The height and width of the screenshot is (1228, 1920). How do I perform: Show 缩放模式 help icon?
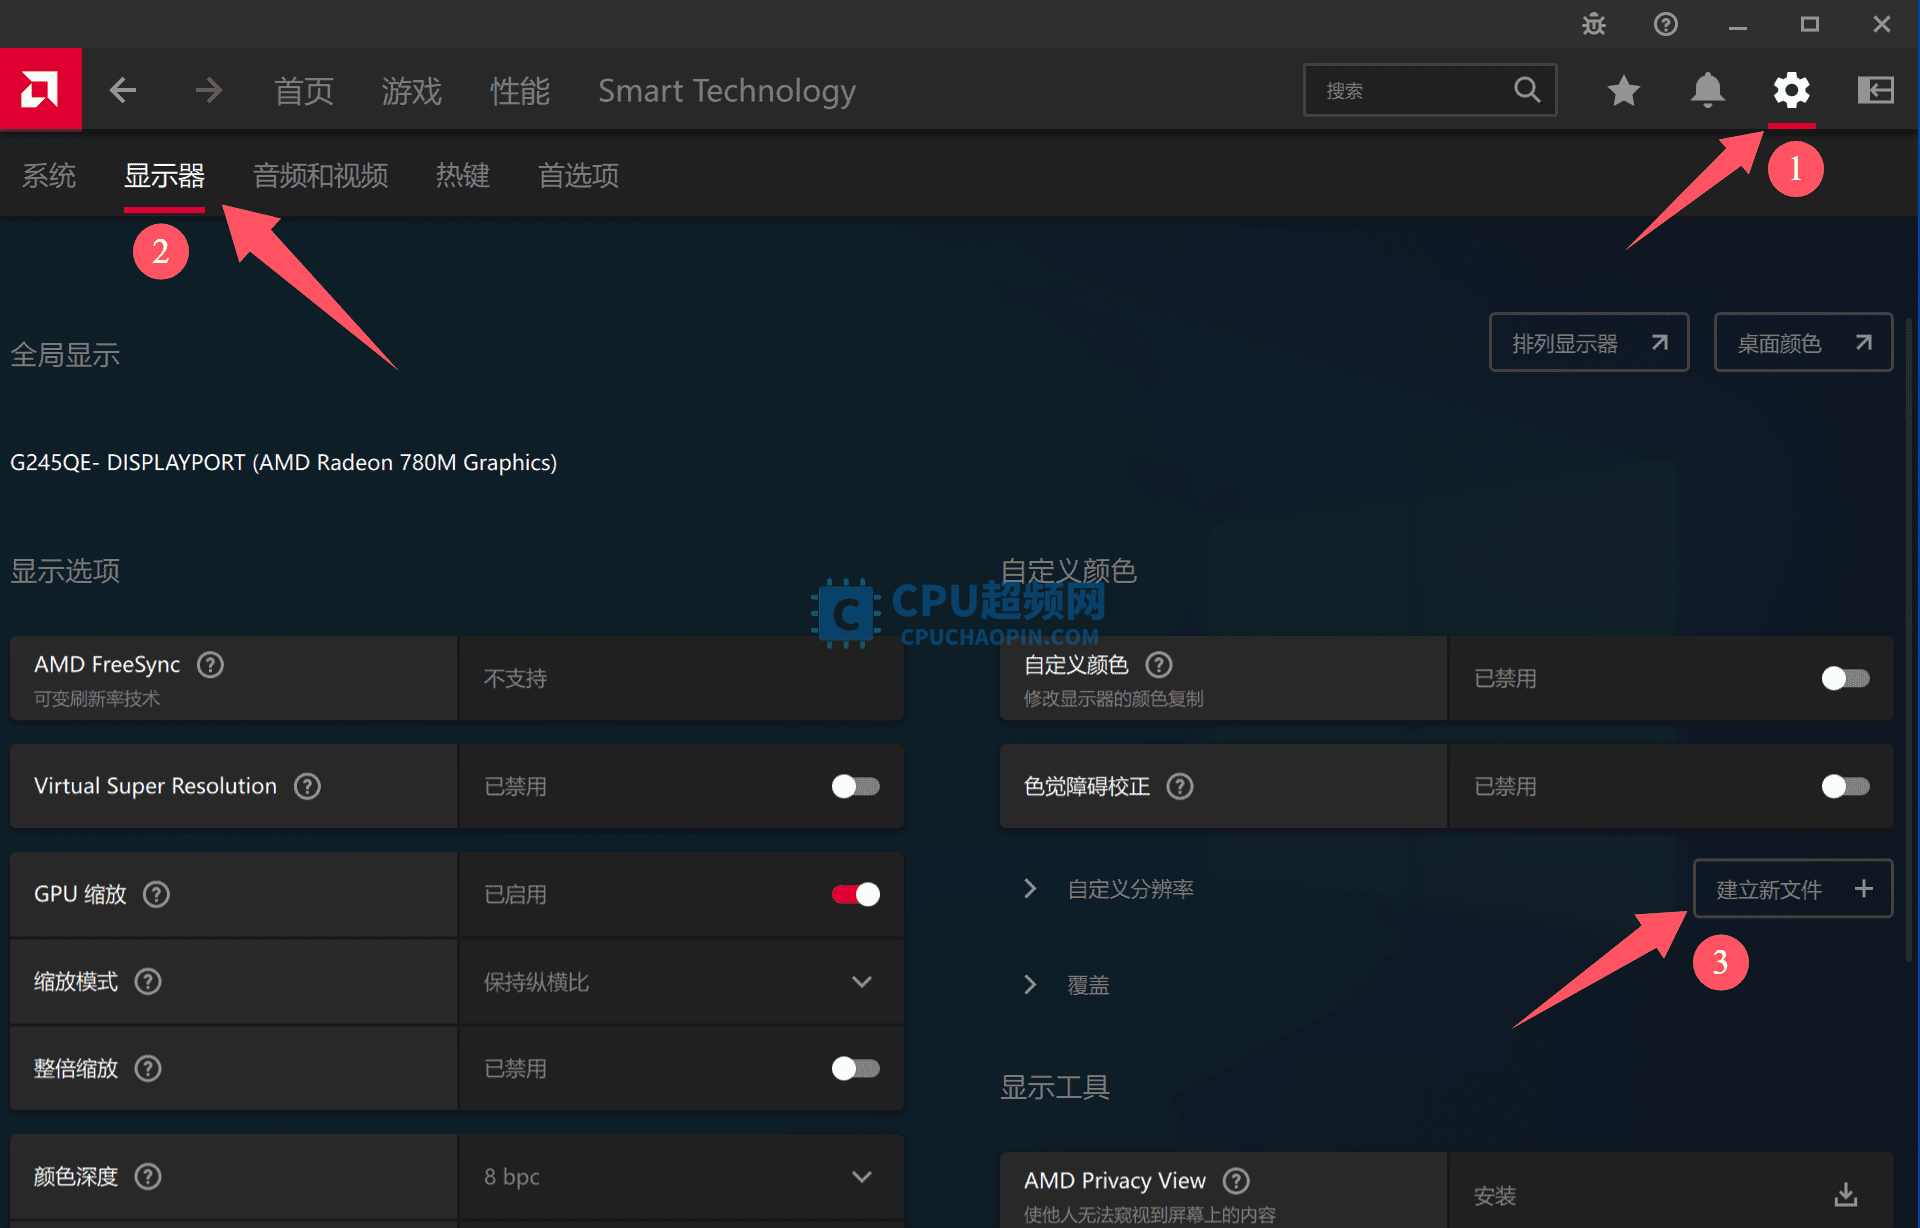(148, 982)
